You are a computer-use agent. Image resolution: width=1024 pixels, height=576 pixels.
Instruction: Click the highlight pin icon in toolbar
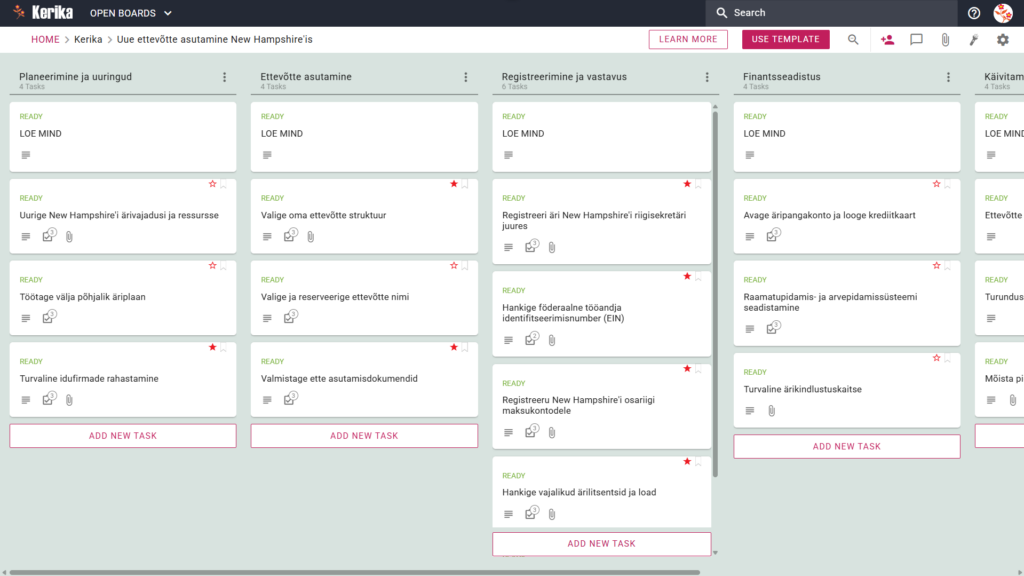point(974,40)
